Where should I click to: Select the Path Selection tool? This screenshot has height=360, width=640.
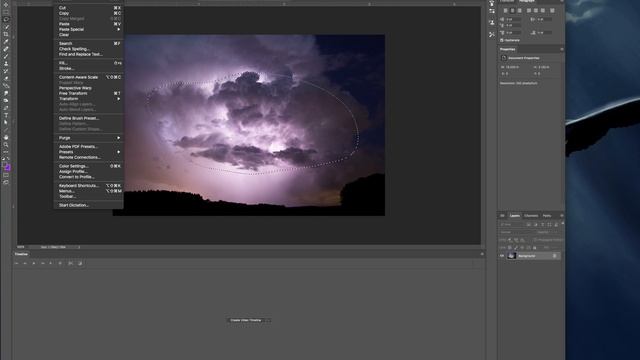coord(6,122)
